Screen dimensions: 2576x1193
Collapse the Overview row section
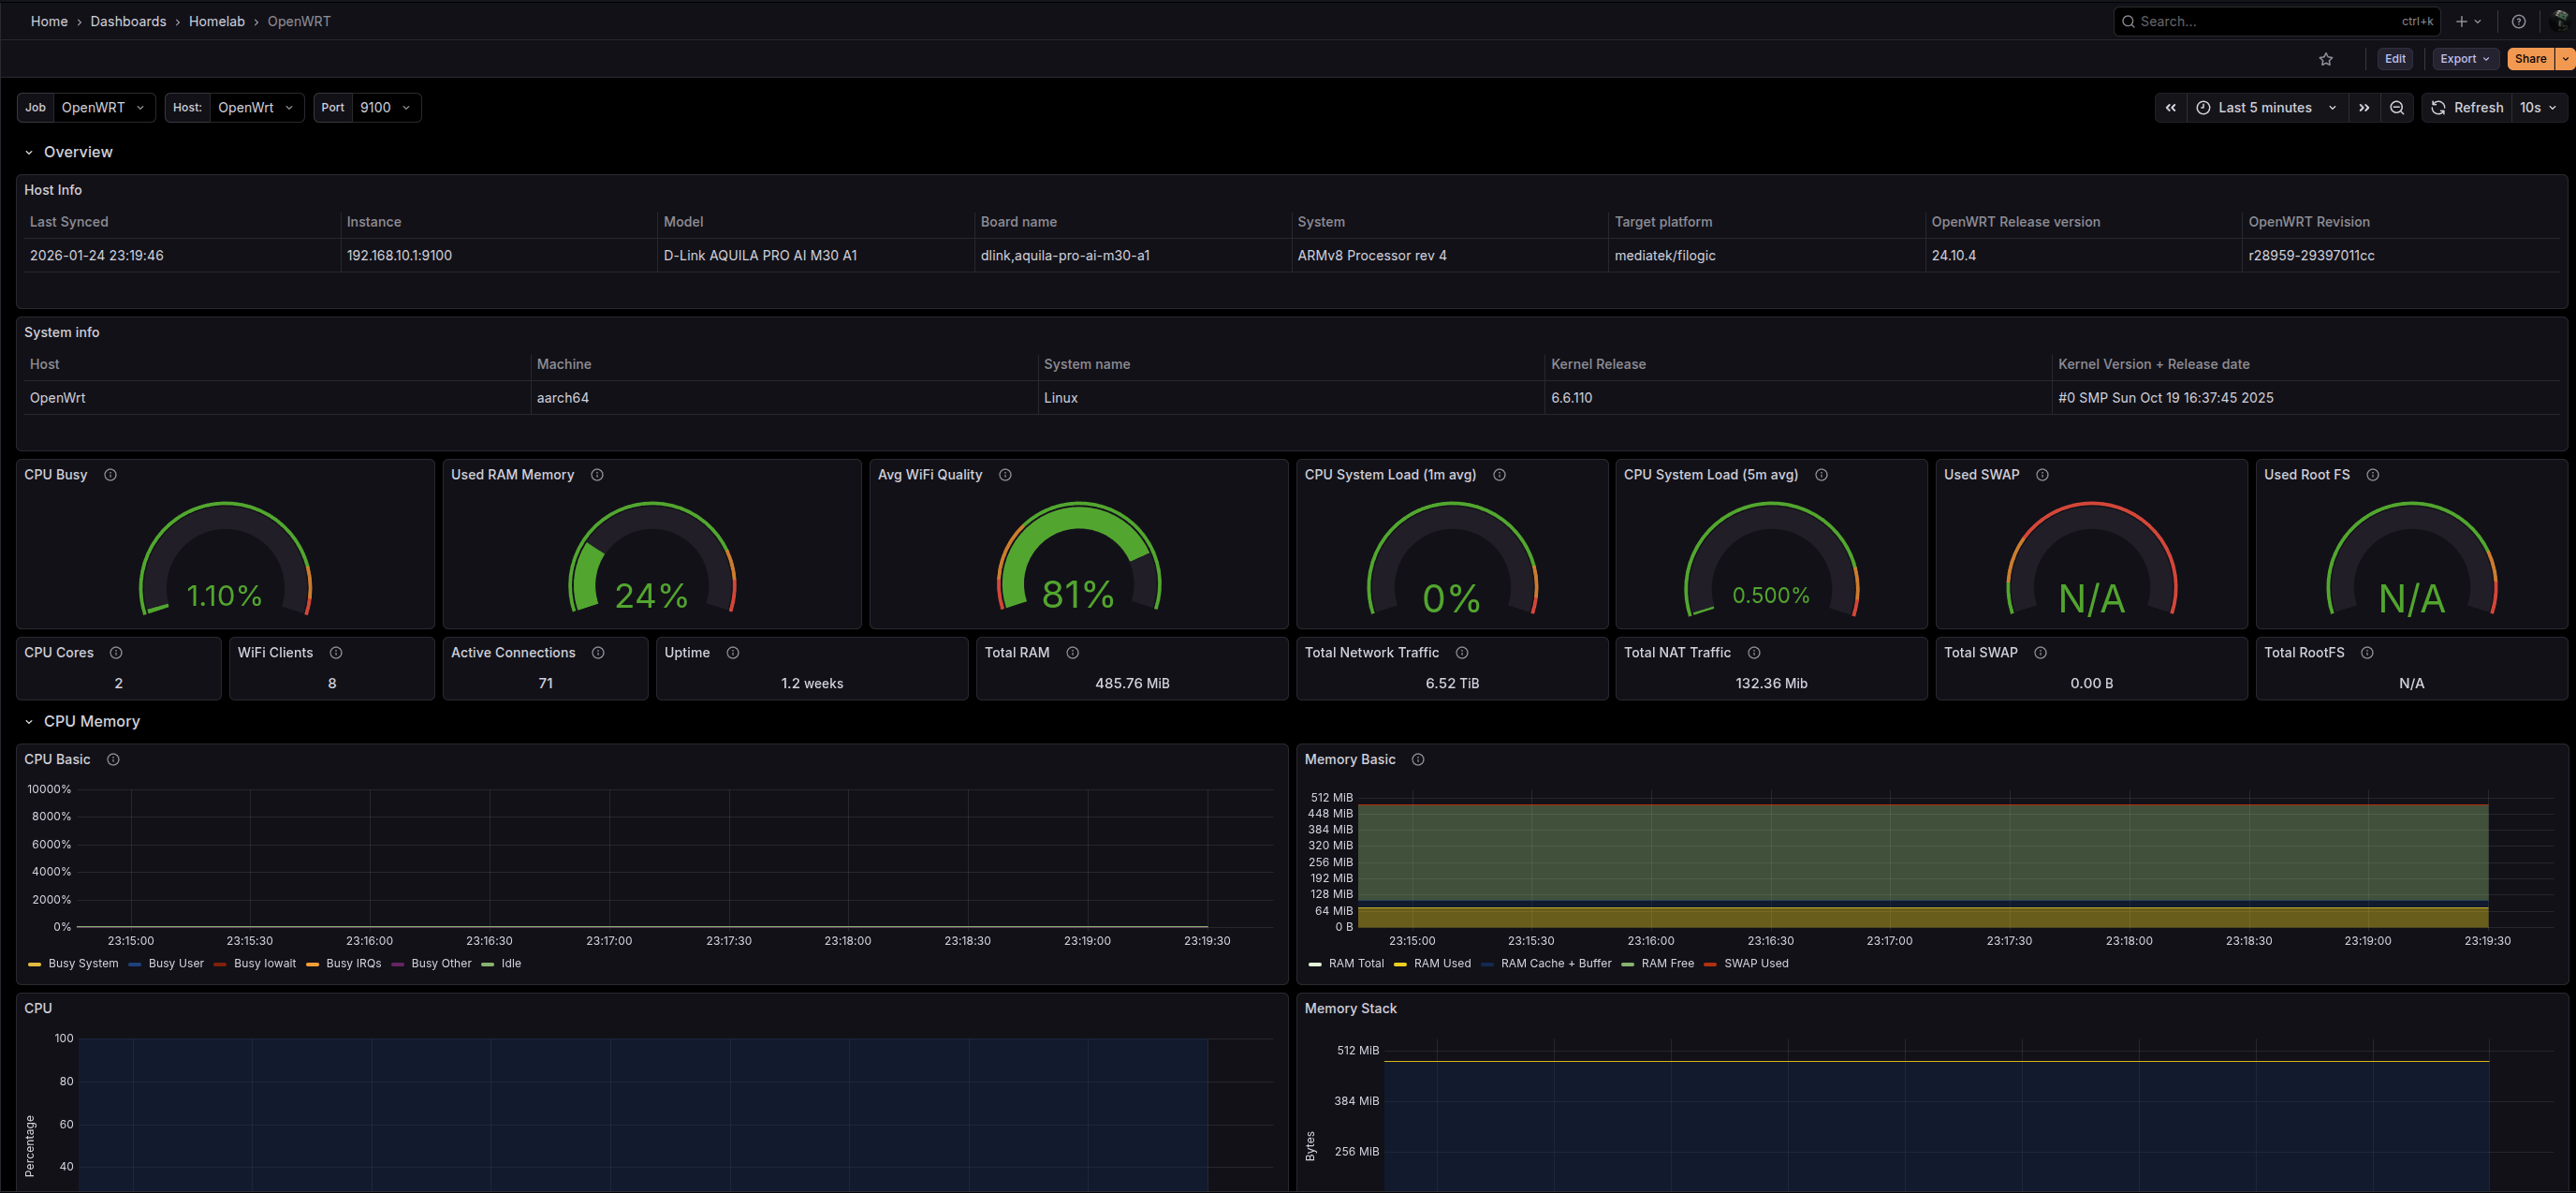(30, 153)
